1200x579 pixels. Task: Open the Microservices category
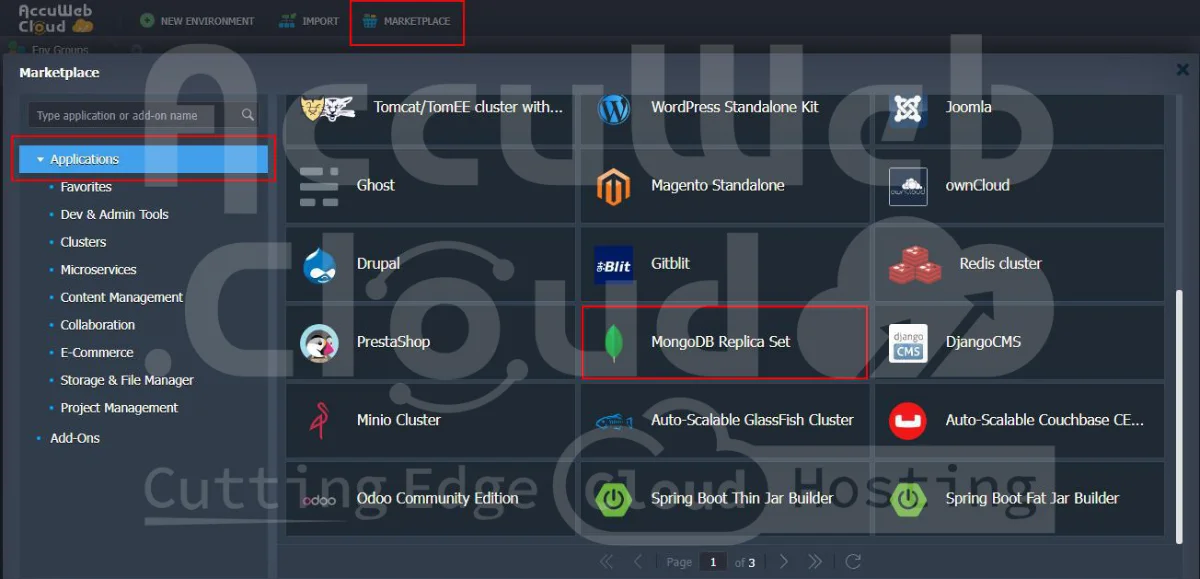[98, 270]
